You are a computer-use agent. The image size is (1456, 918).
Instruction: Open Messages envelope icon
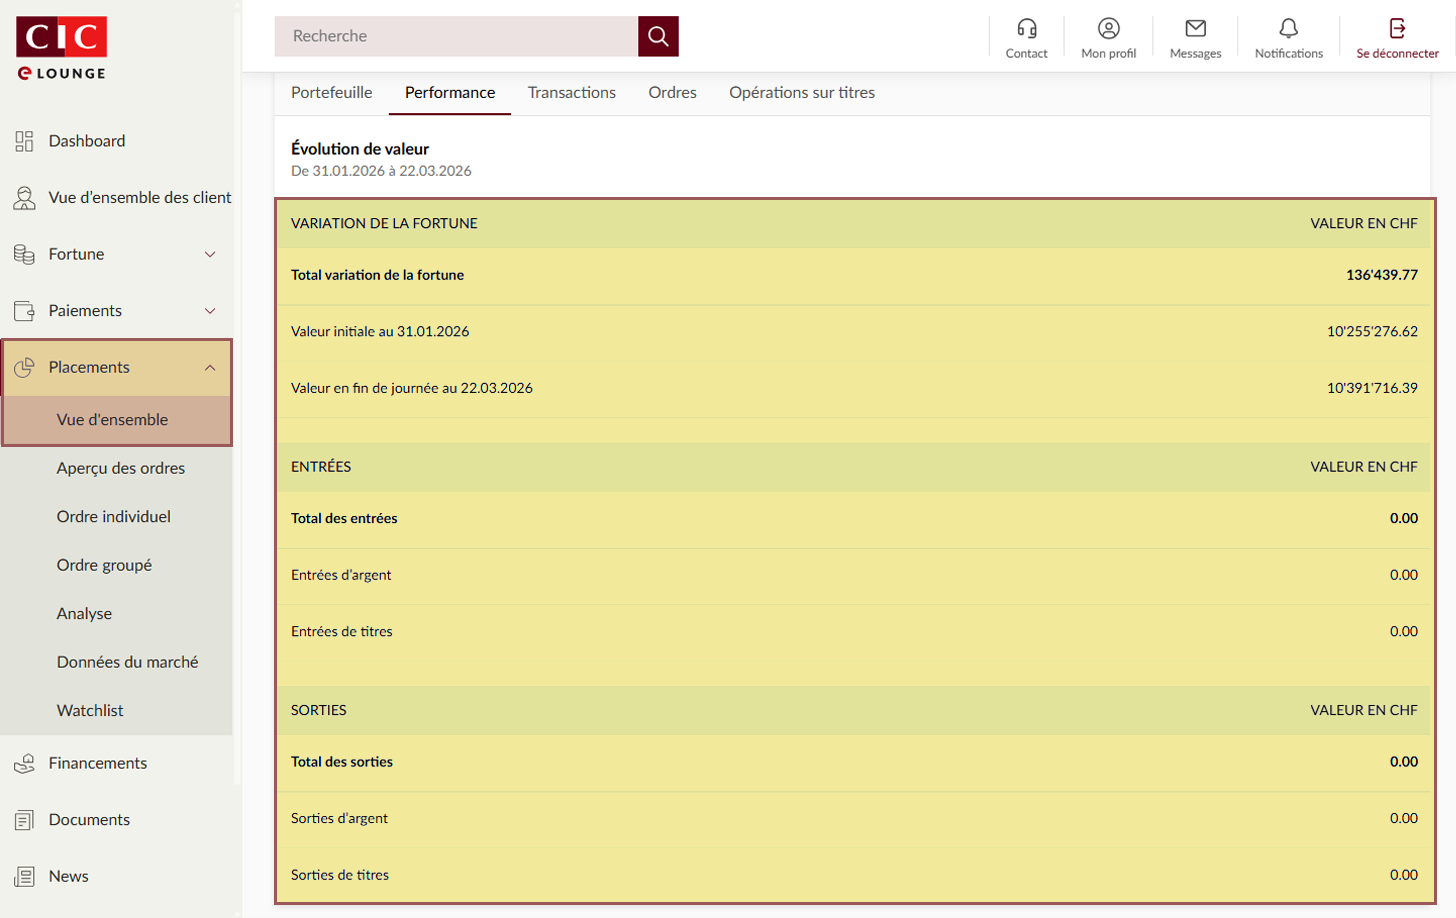point(1195,28)
